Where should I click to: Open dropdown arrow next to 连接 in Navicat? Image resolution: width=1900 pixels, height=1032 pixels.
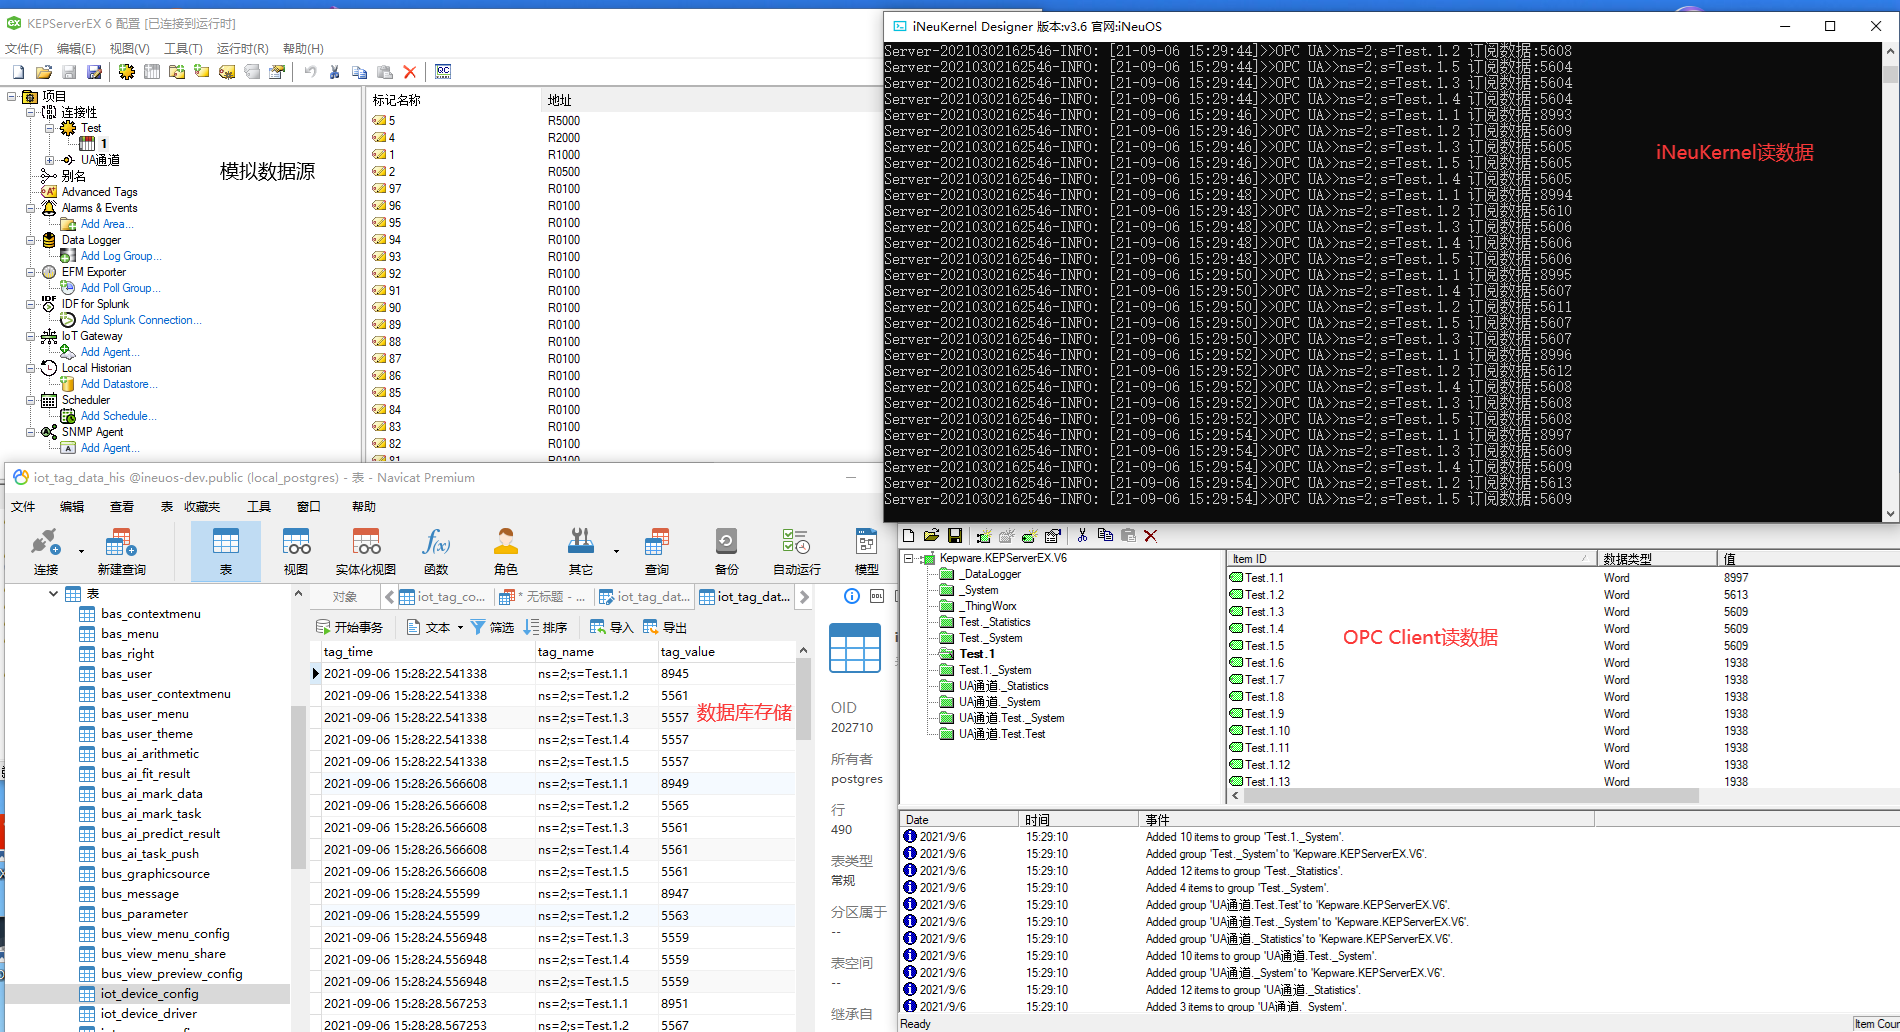(81, 551)
